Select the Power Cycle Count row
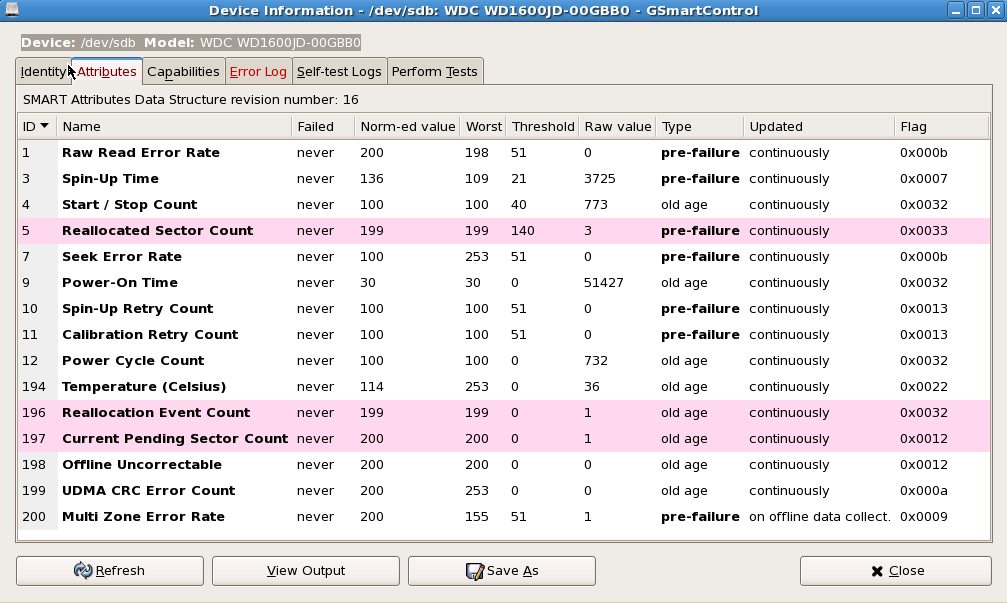Image resolution: width=1007 pixels, height=603 pixels. point(504,361)
